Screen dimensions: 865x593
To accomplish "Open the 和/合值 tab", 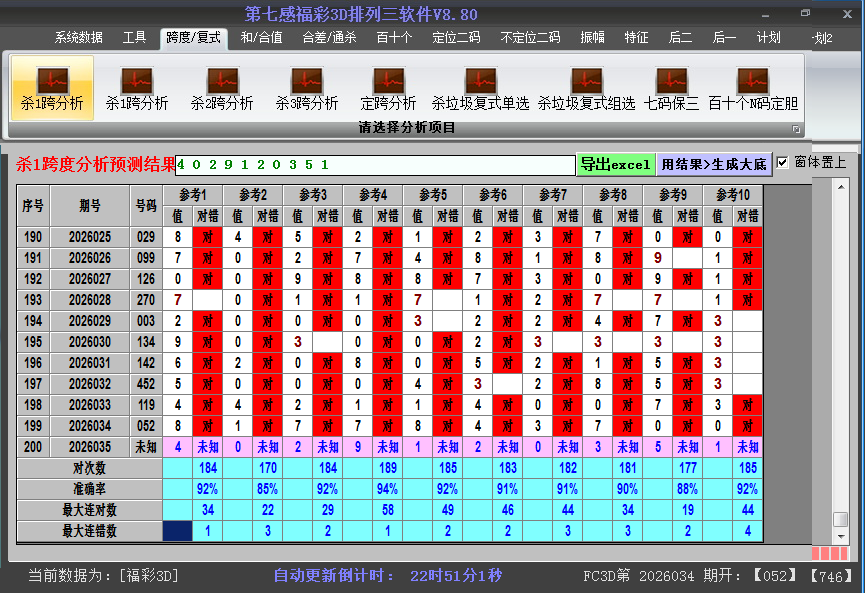I will click(x=261, y=38).
